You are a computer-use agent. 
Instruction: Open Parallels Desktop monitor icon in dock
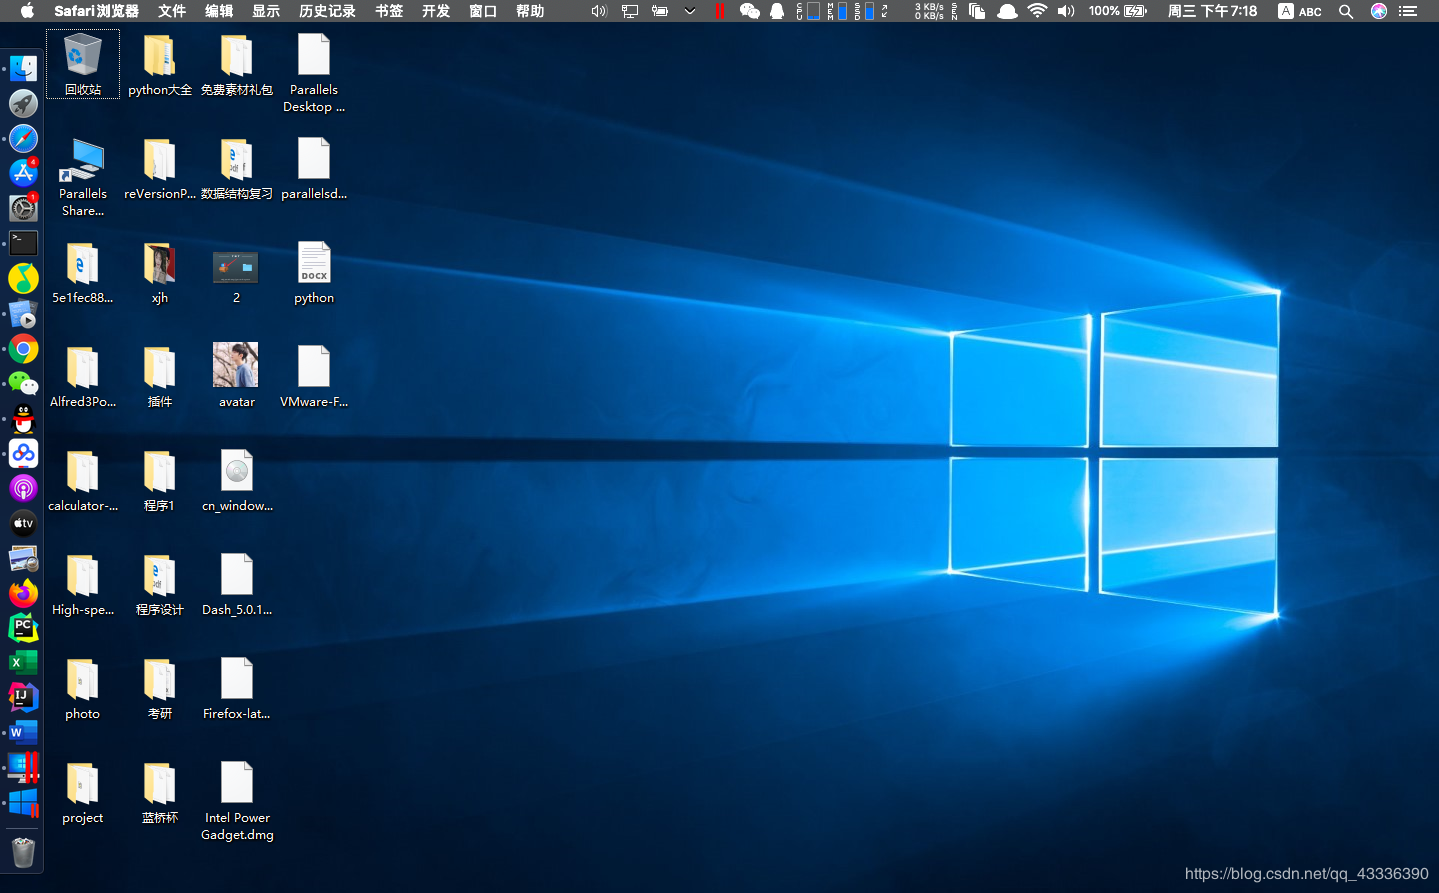[x=23, y=767]
